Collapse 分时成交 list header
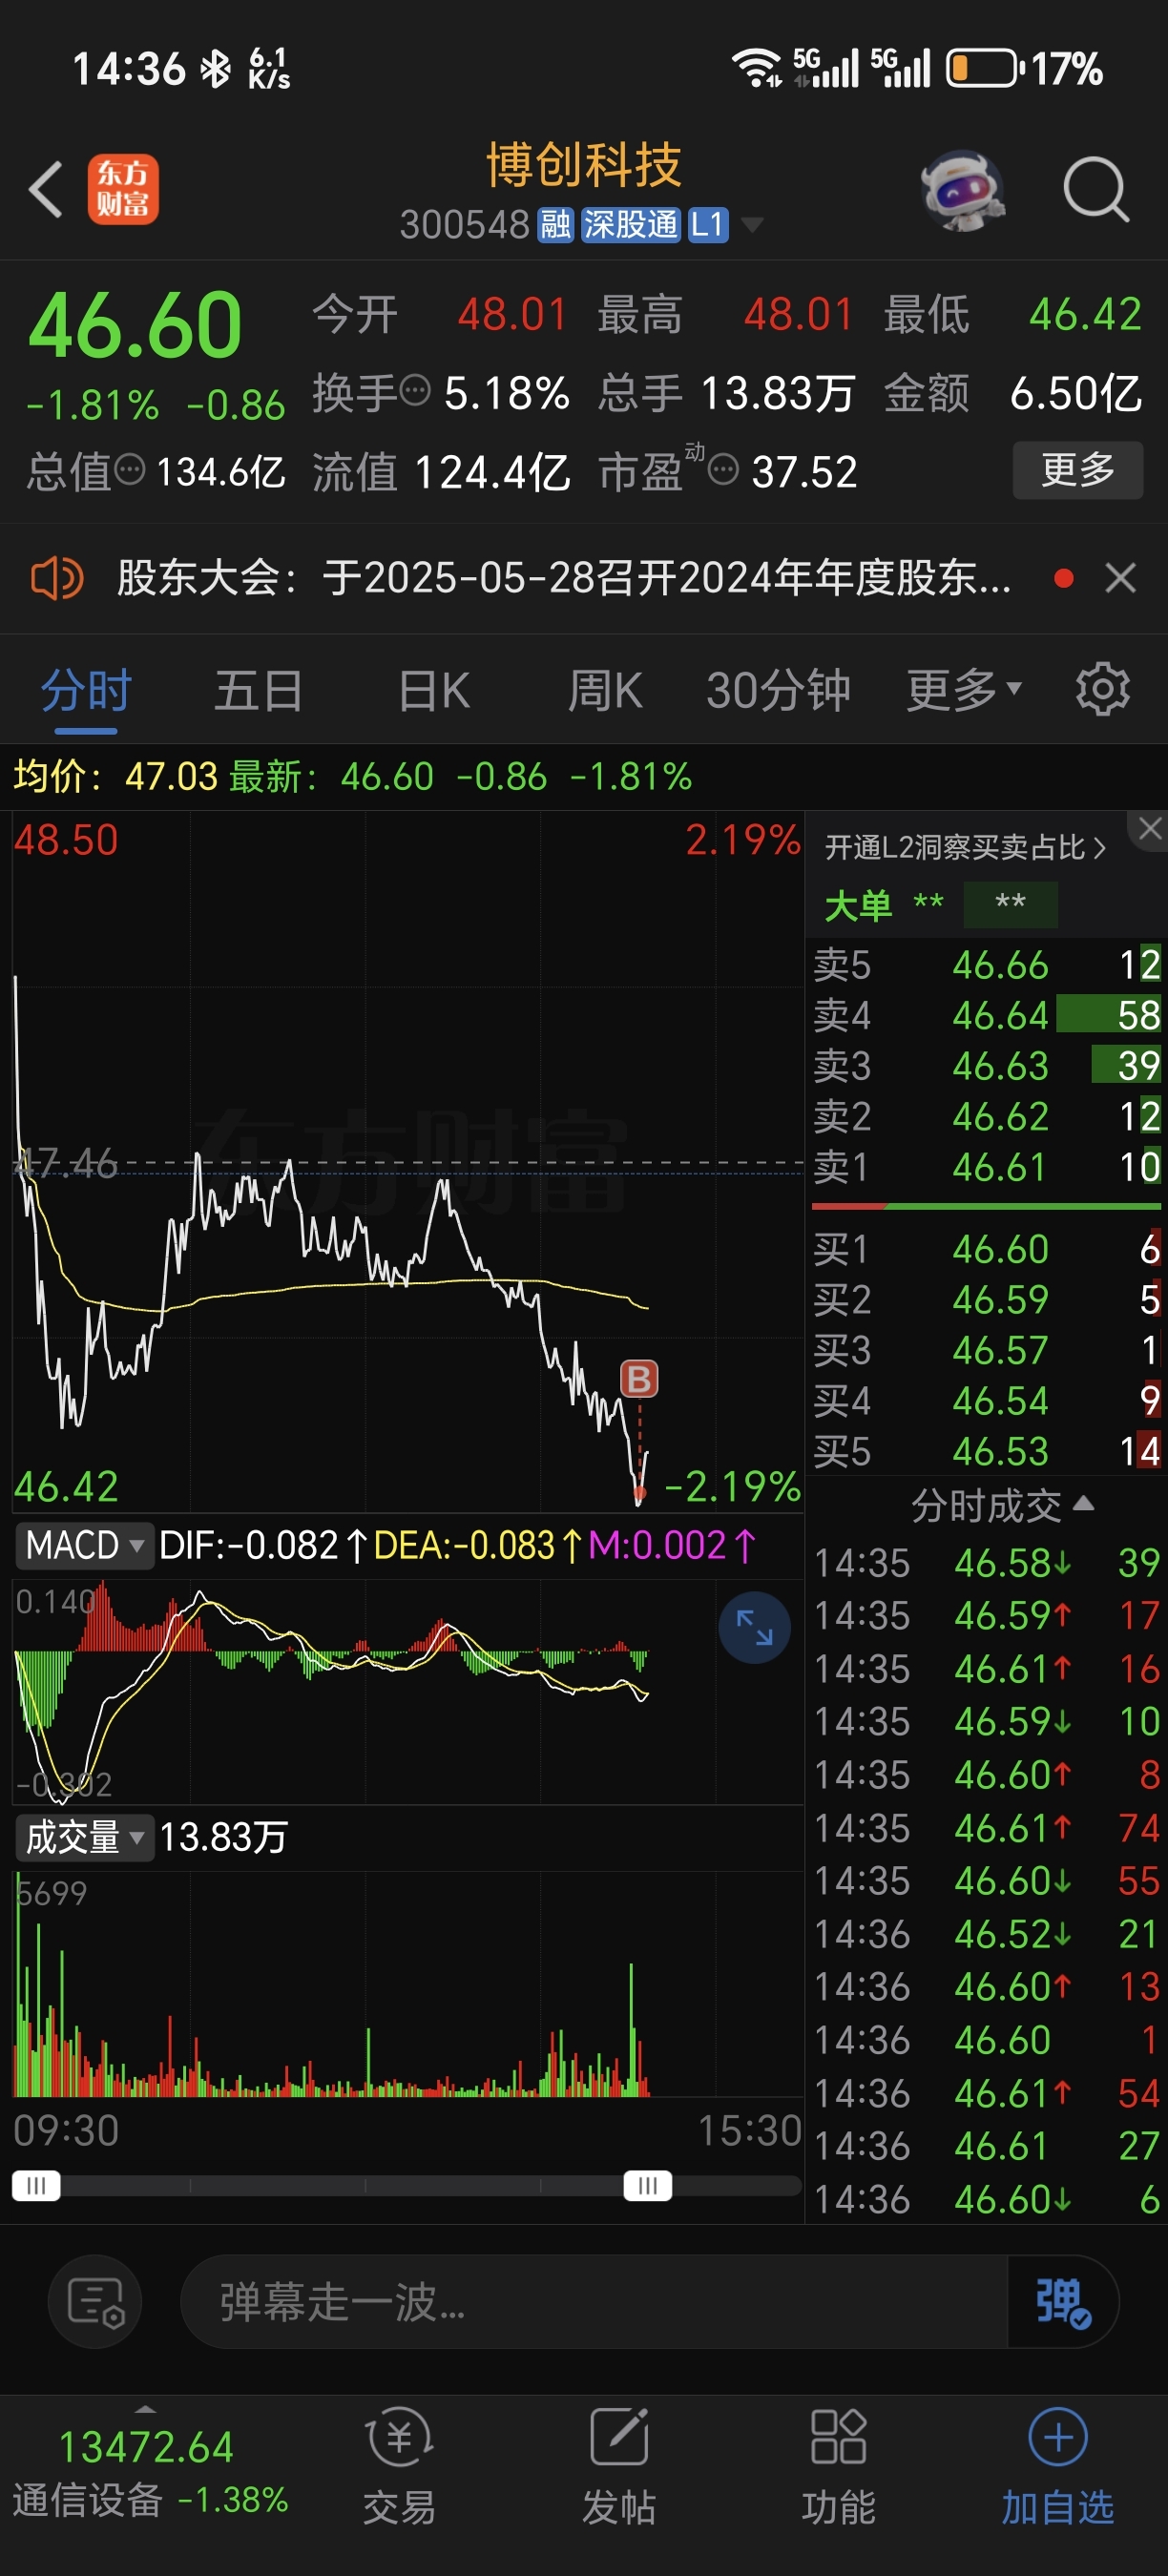 [1001, 1506]
